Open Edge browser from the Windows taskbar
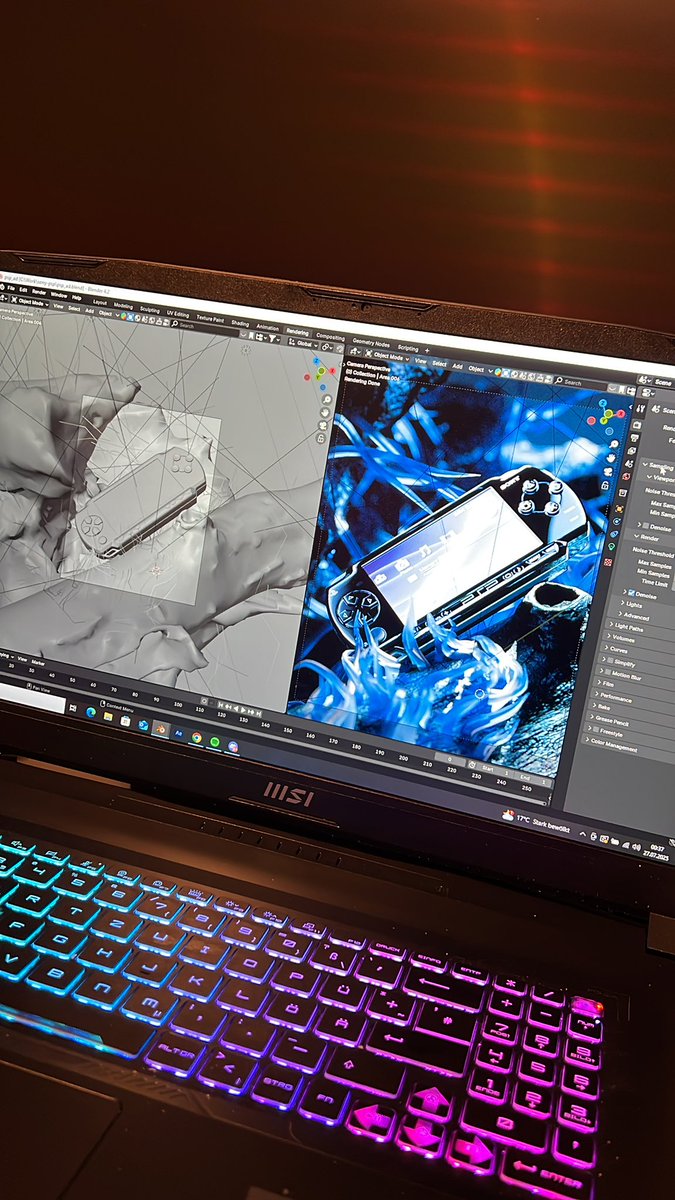The image size is (675, 1200). (91, 713)
